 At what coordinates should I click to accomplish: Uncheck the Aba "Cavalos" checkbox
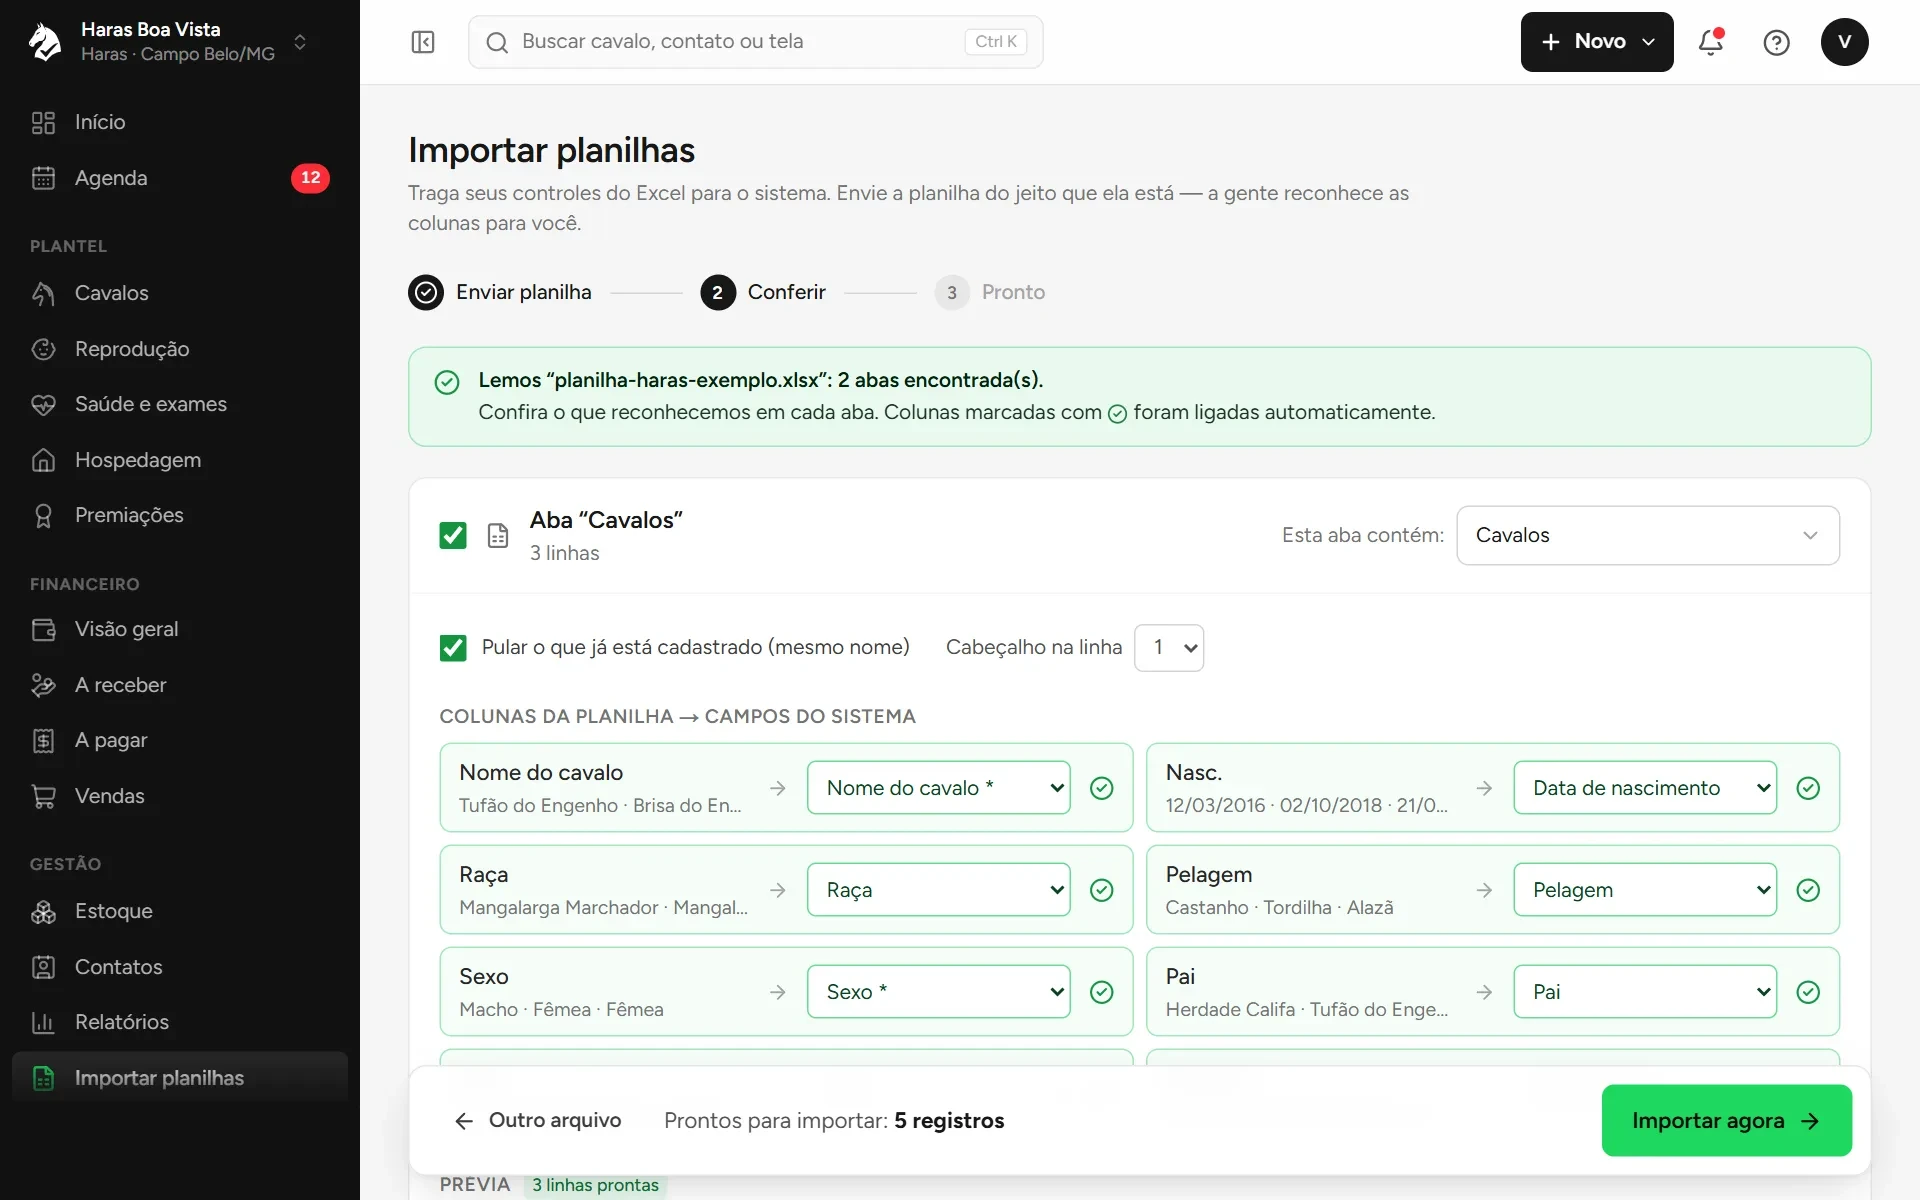coord(453,536)
